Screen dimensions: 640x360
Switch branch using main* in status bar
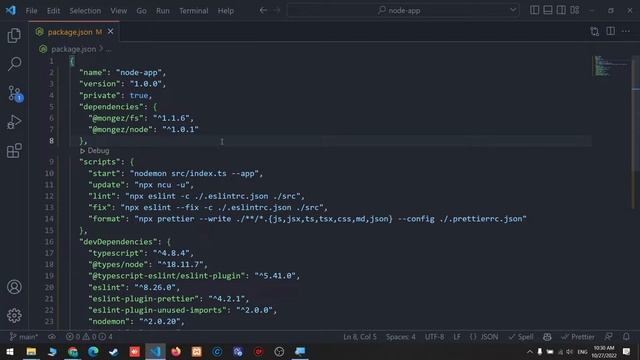(x=24, y=337)
